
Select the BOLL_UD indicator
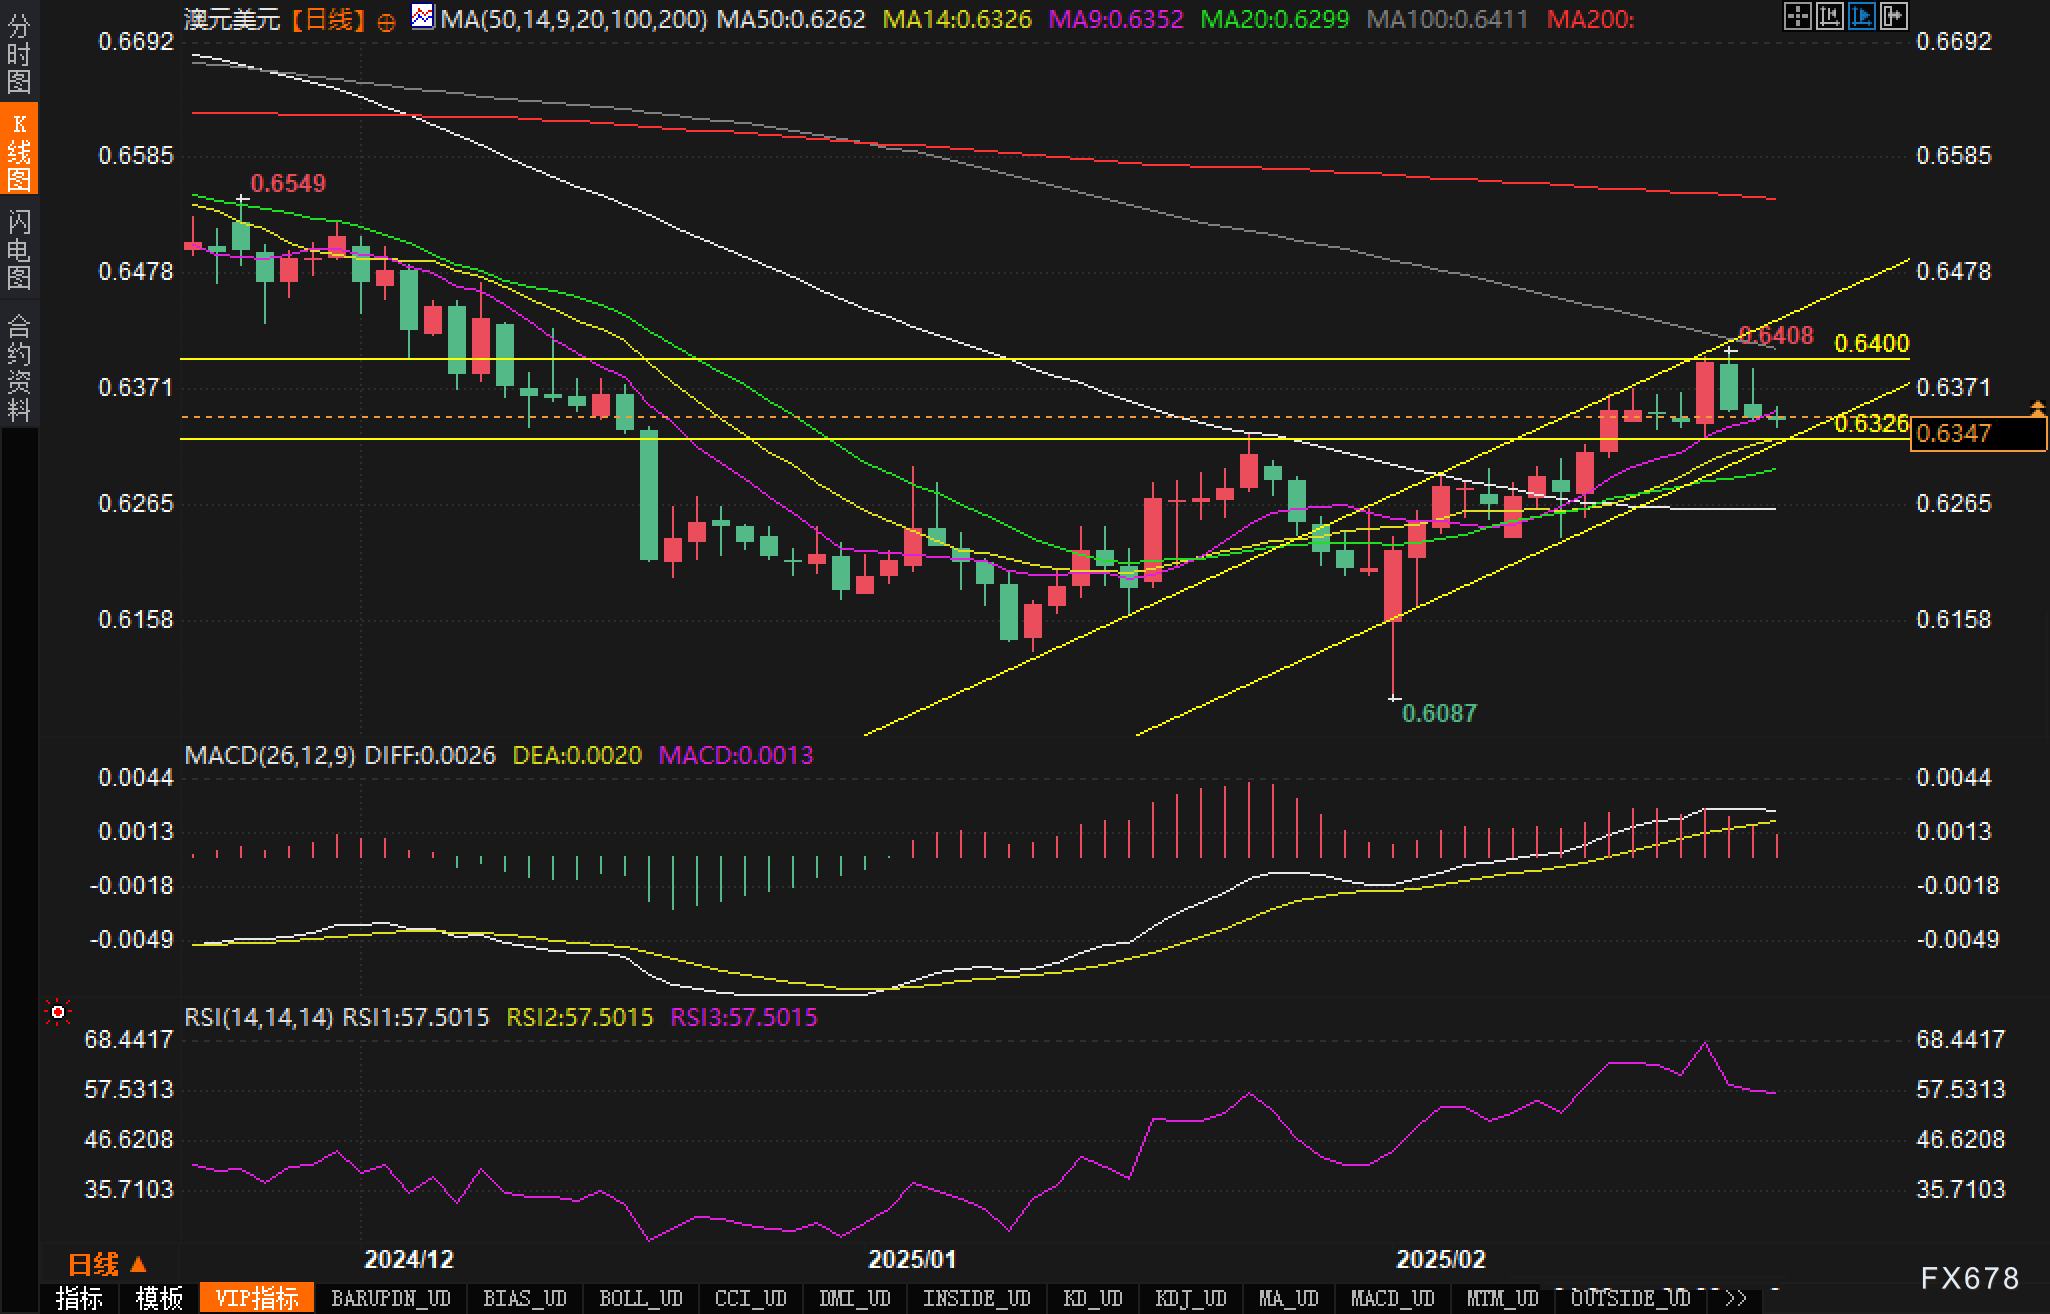[640, 1298]
